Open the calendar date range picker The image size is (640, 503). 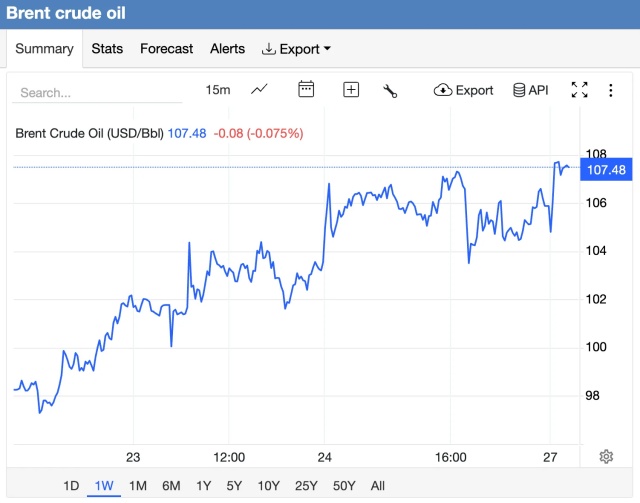(307, 90)
